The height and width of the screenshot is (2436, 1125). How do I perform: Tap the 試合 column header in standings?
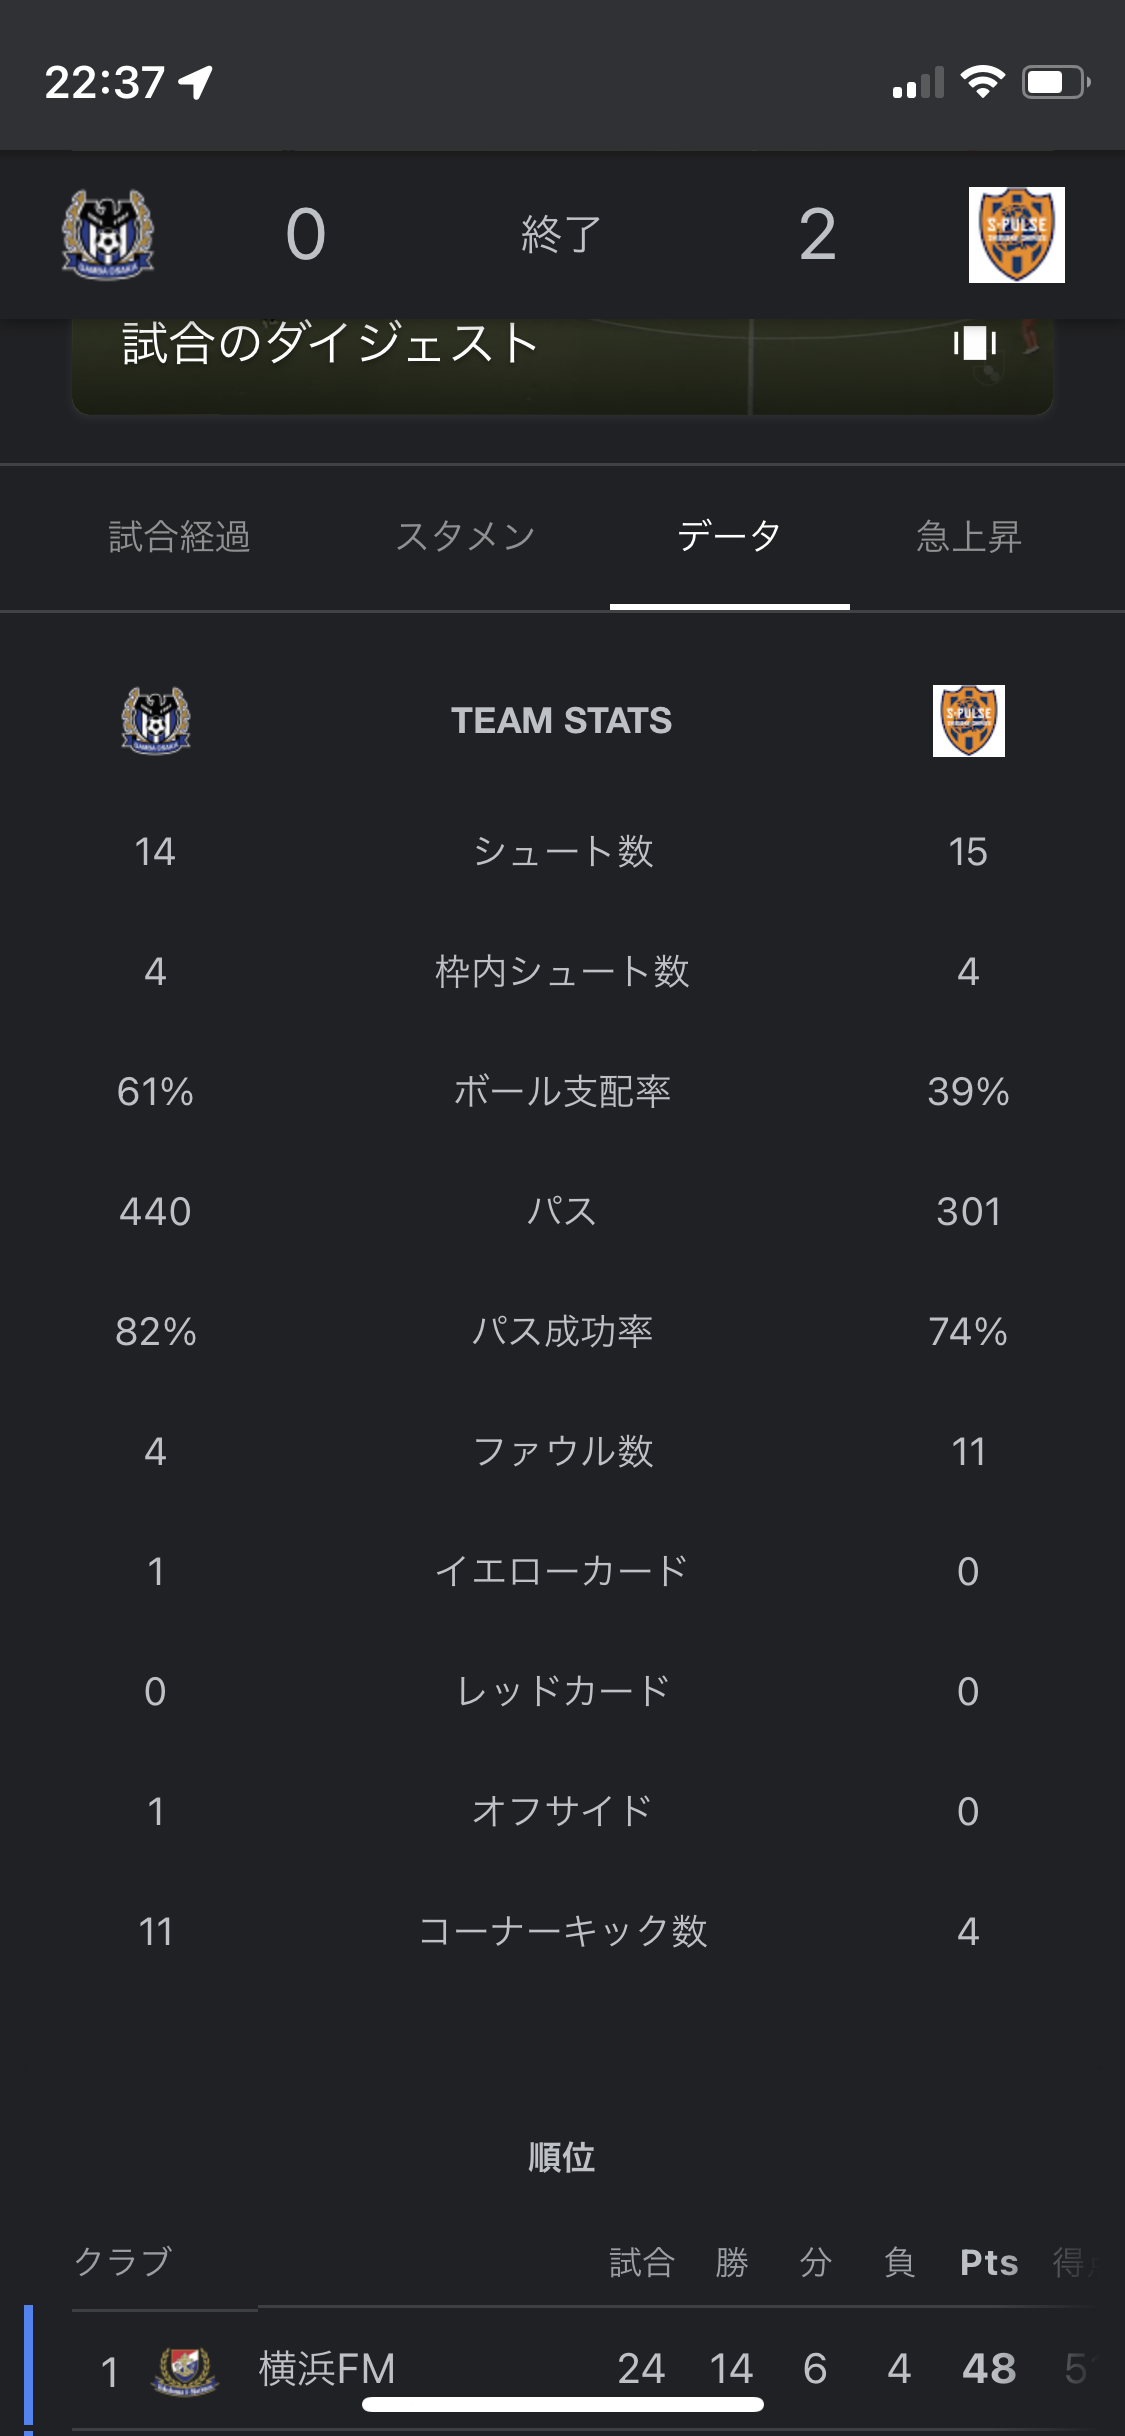[641, 2262]
